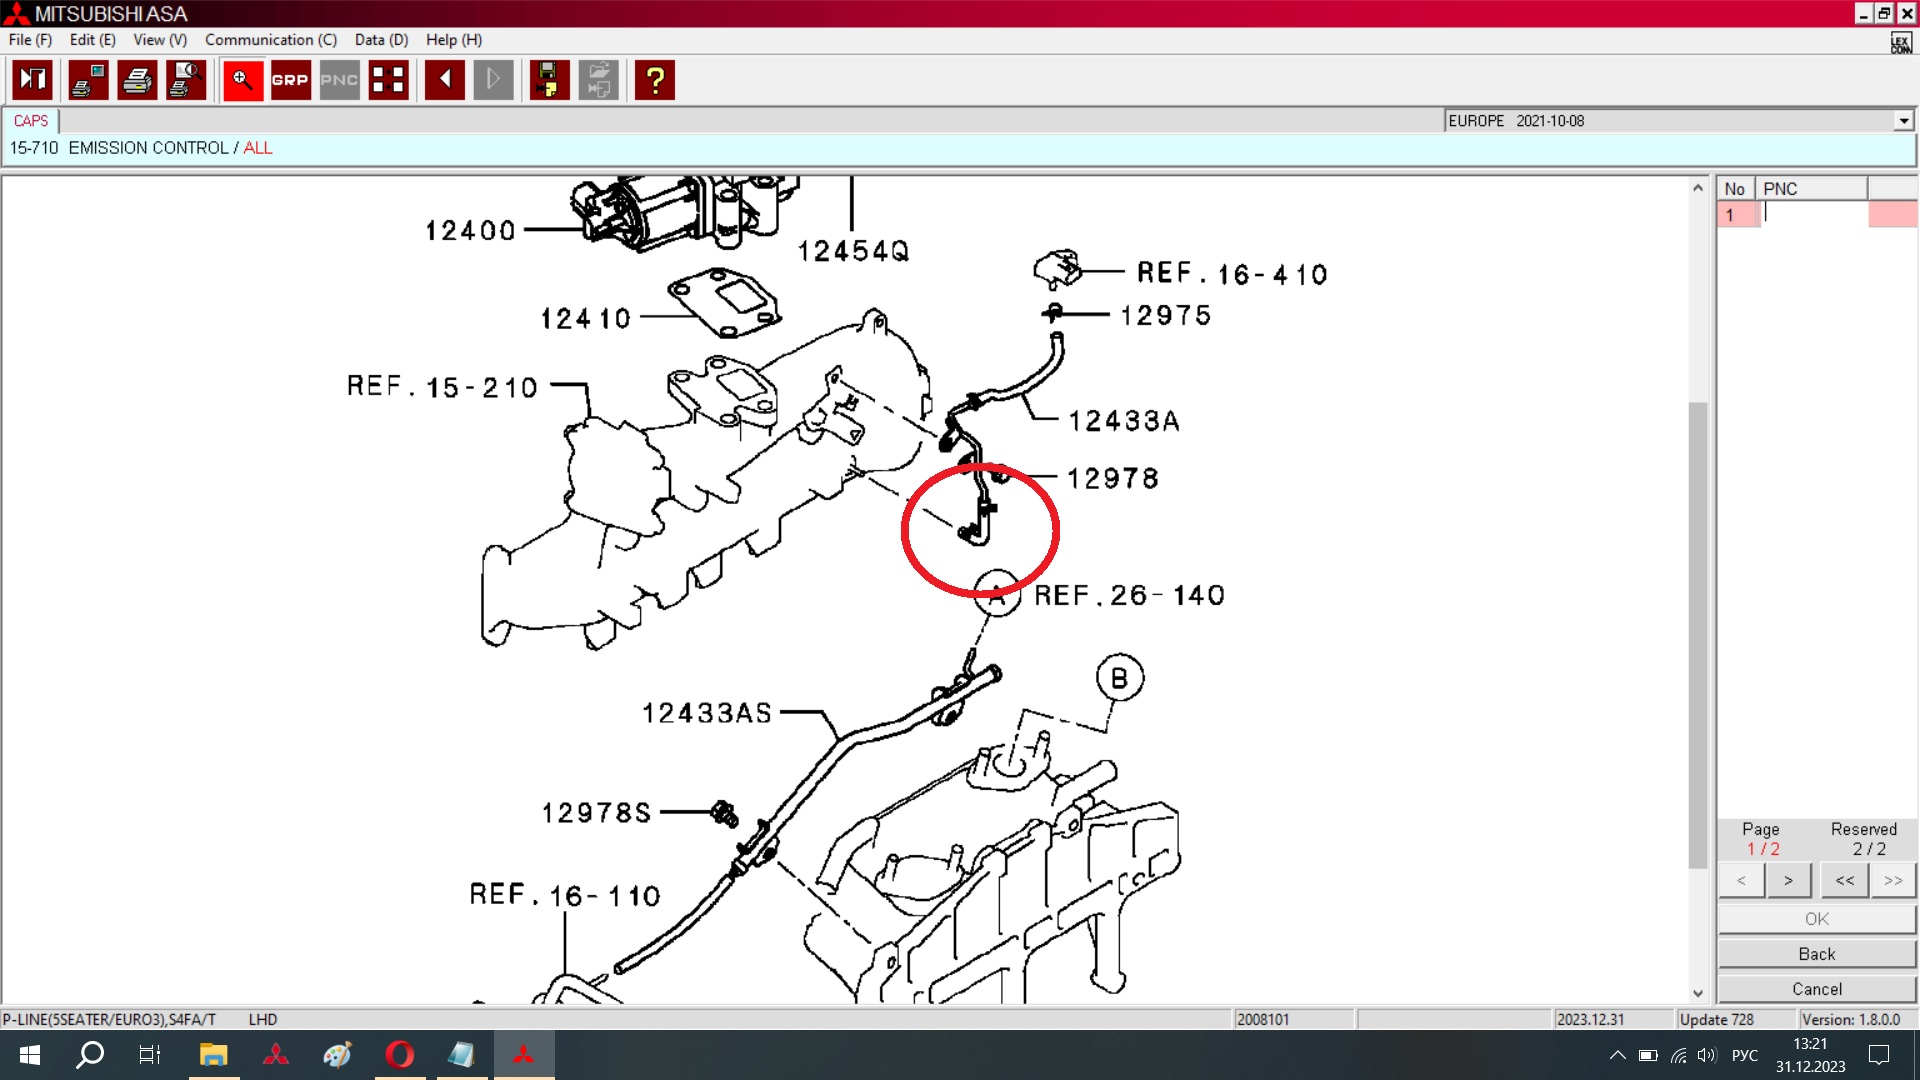This screenshot has height=1080, width=1920.
Task: Open the EUROPE catalog date dropdown
Action: 1903,121
